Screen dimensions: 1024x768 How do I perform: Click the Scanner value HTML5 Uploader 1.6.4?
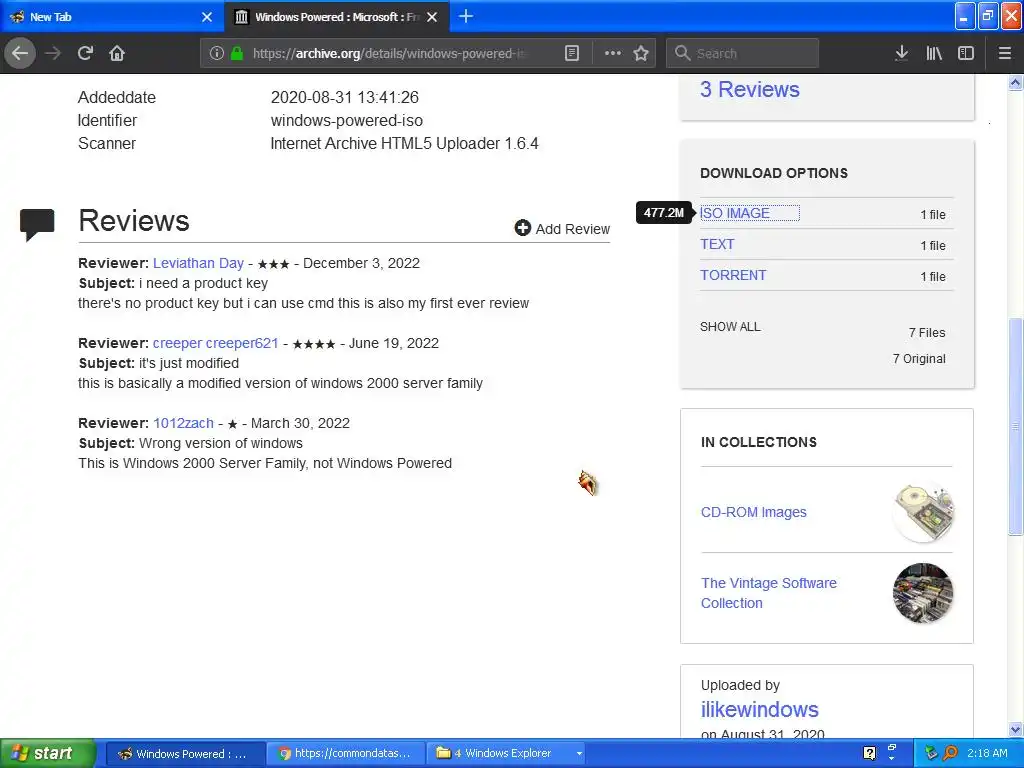[404, 143]
